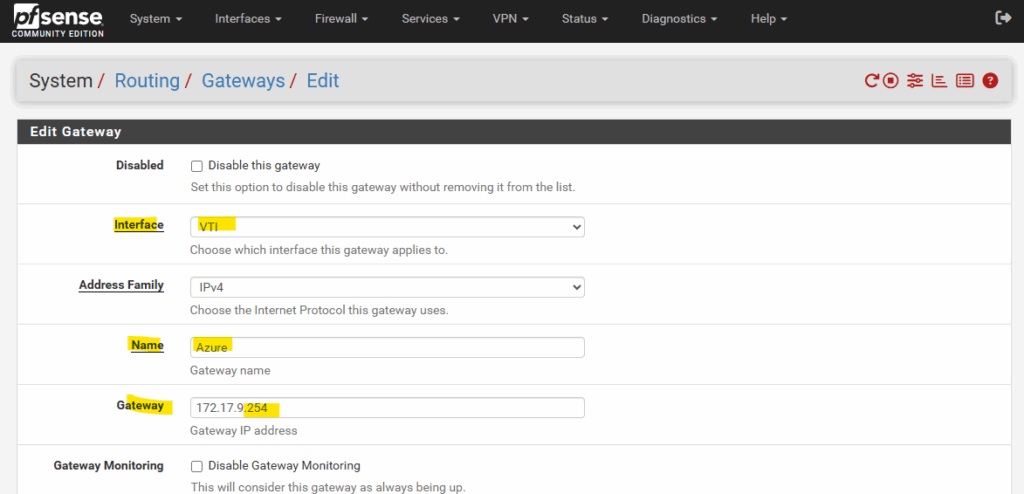The width and height of the screenshot is (1024, 494).
Task: Click the pfSense logo
Action: click(57, 19)
